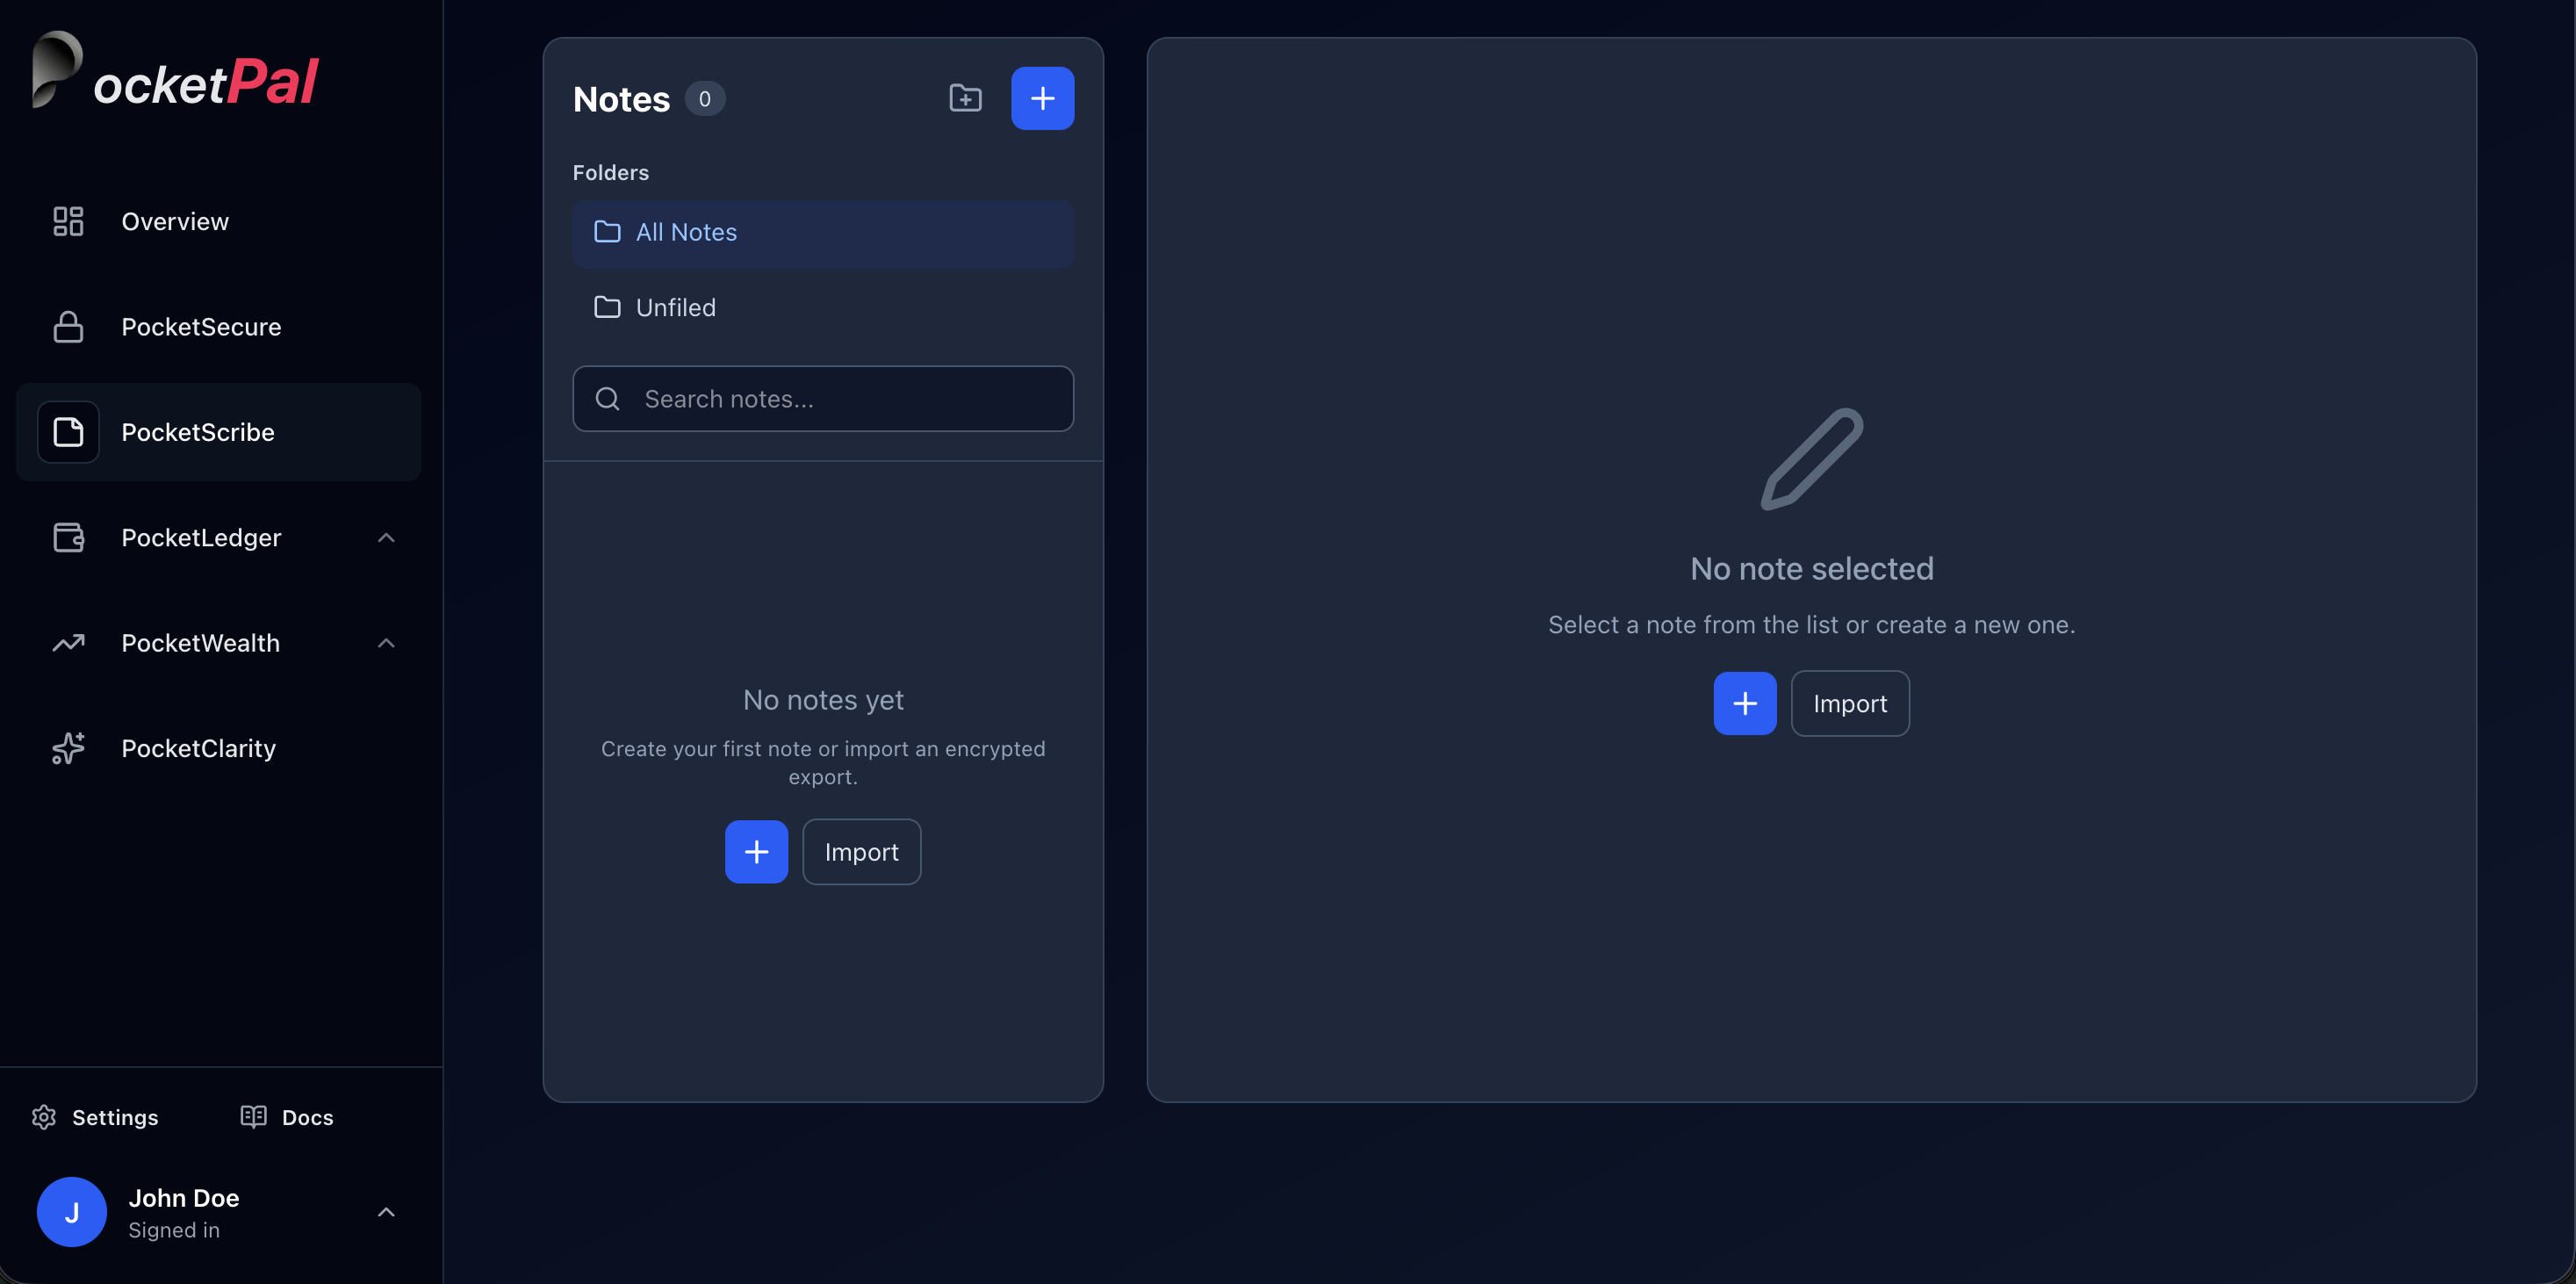Open the Overview grid icon
Image resolution: width=2576 pixels, height=1284 pixels.
[68, 221]
